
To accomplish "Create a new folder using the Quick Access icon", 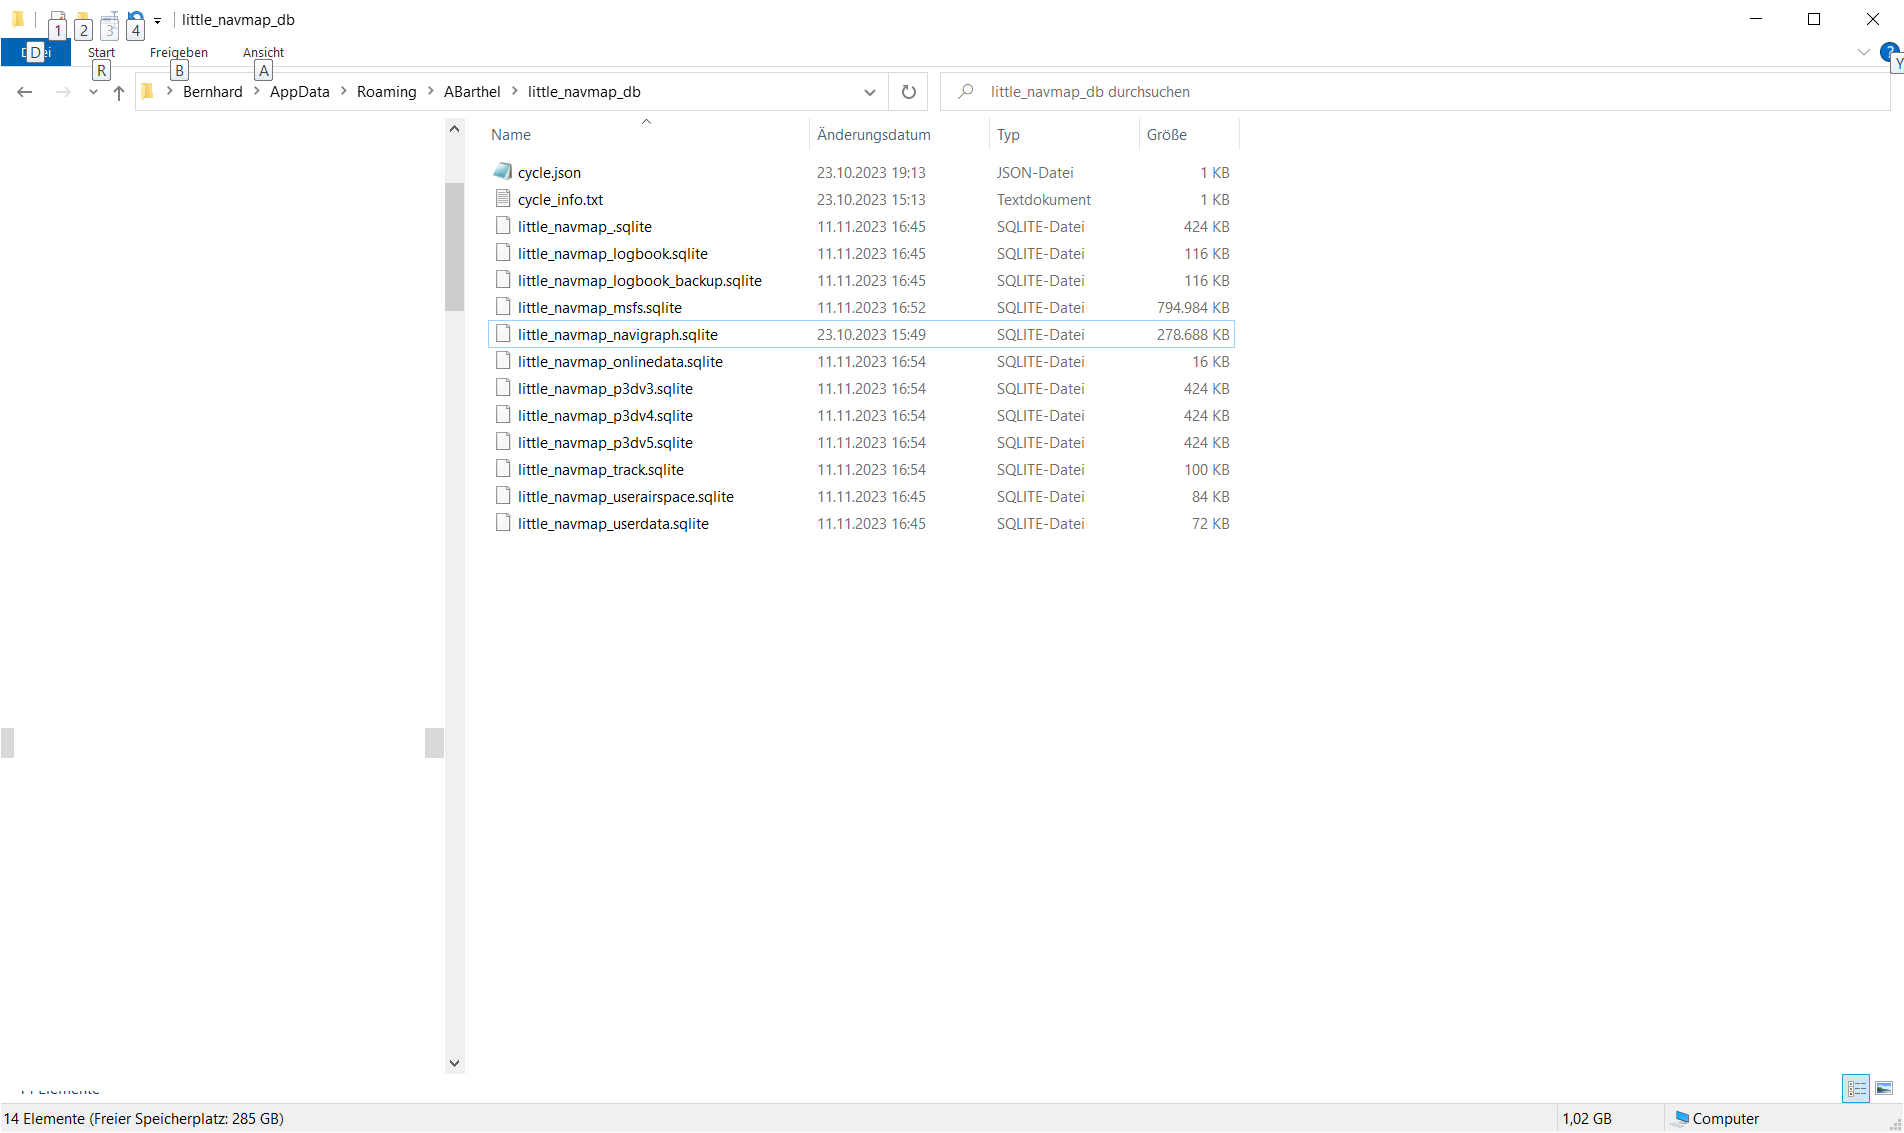I will tap(83, 20).
